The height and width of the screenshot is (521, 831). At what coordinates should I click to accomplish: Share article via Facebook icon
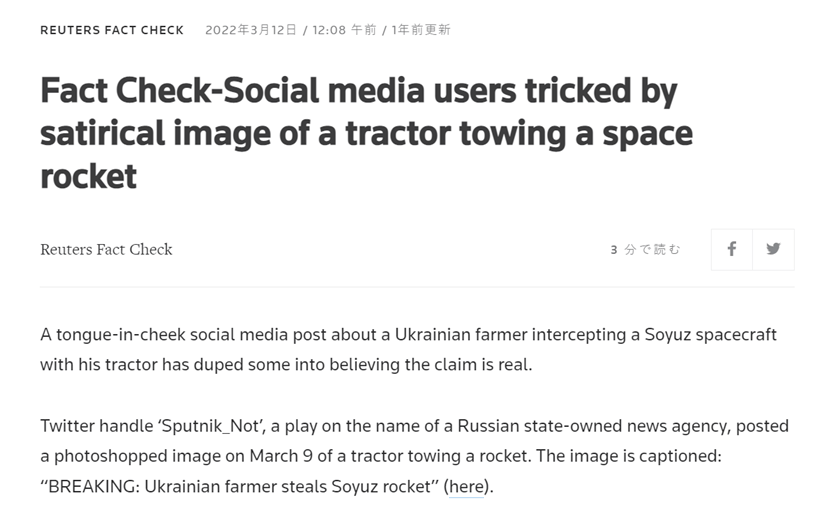click(731, 249)
